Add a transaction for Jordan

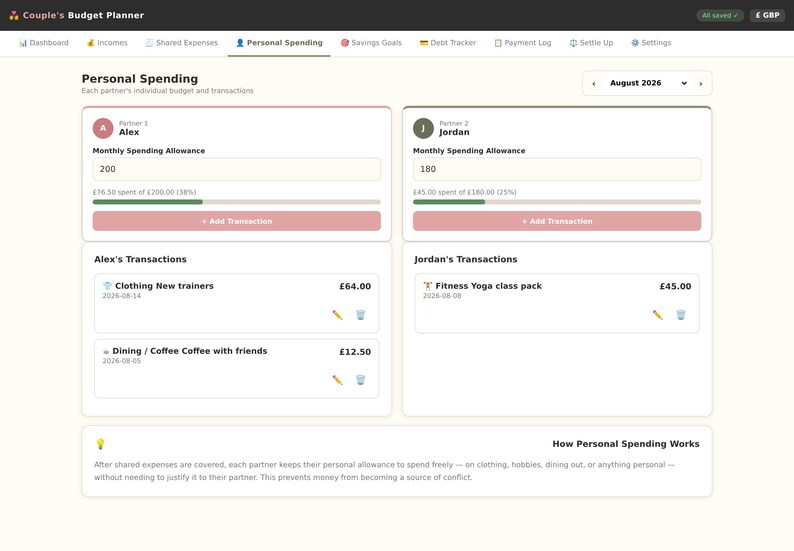pos(557,221)
